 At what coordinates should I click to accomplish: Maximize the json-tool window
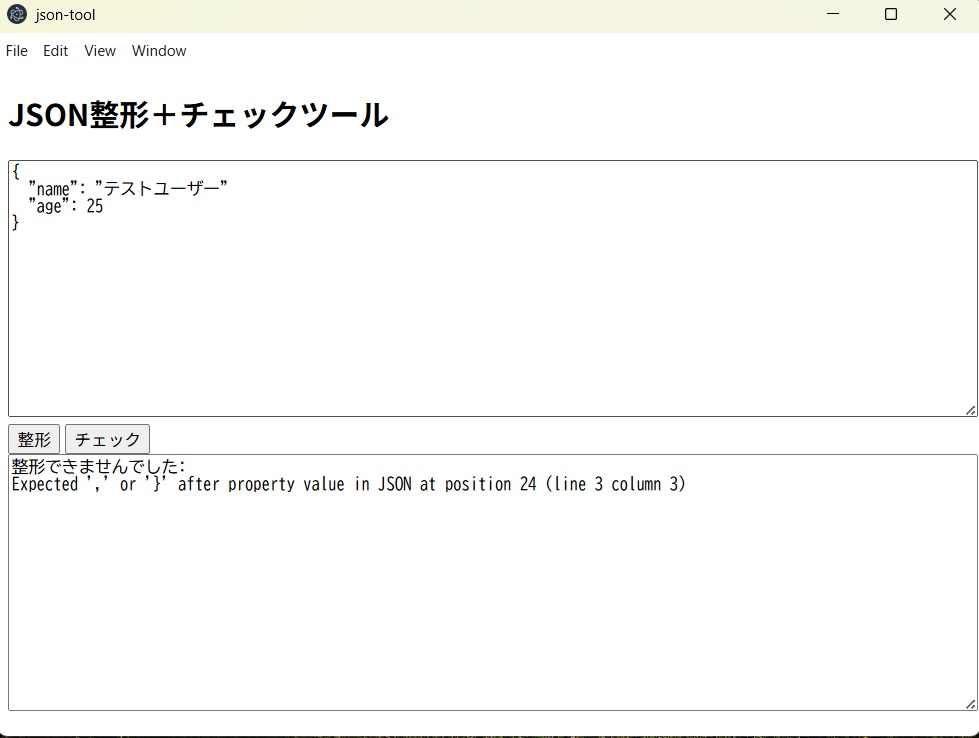(891, 14)
